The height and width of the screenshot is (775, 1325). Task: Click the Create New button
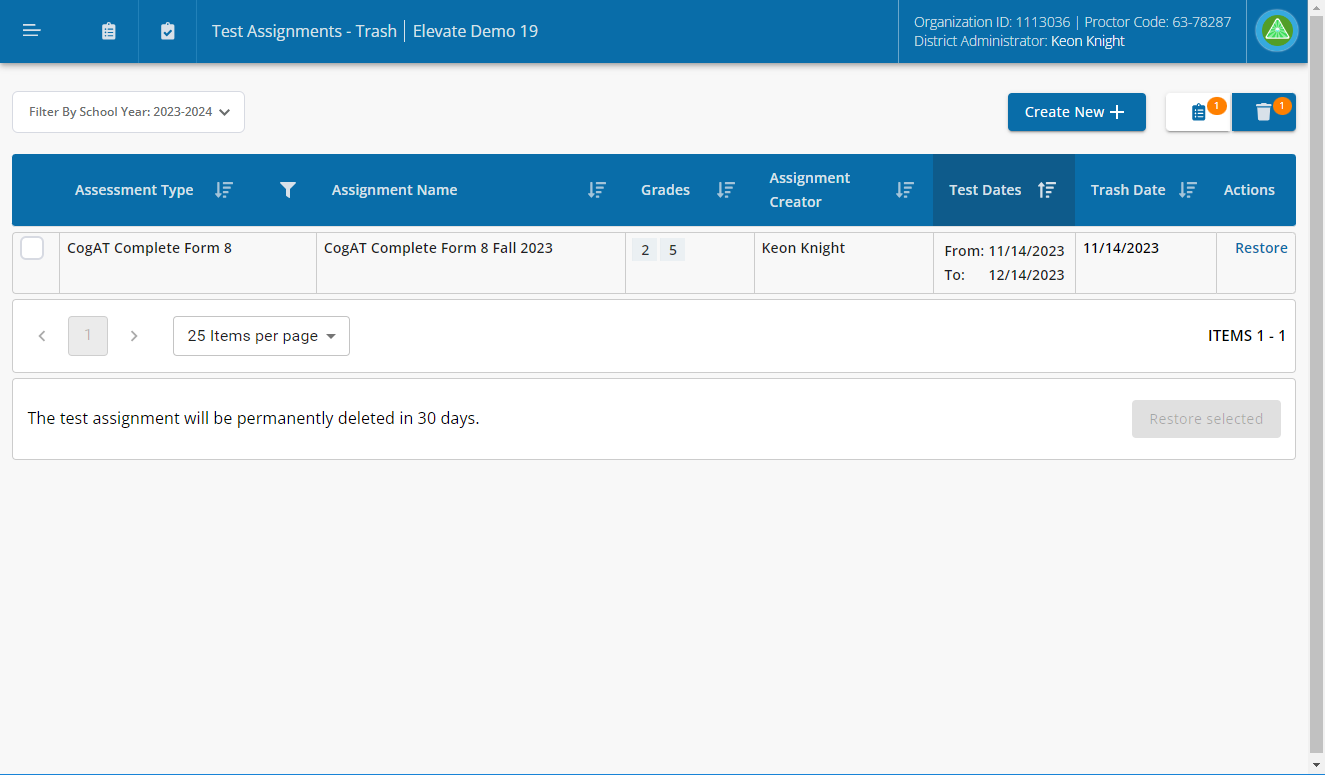[1076, 112]
